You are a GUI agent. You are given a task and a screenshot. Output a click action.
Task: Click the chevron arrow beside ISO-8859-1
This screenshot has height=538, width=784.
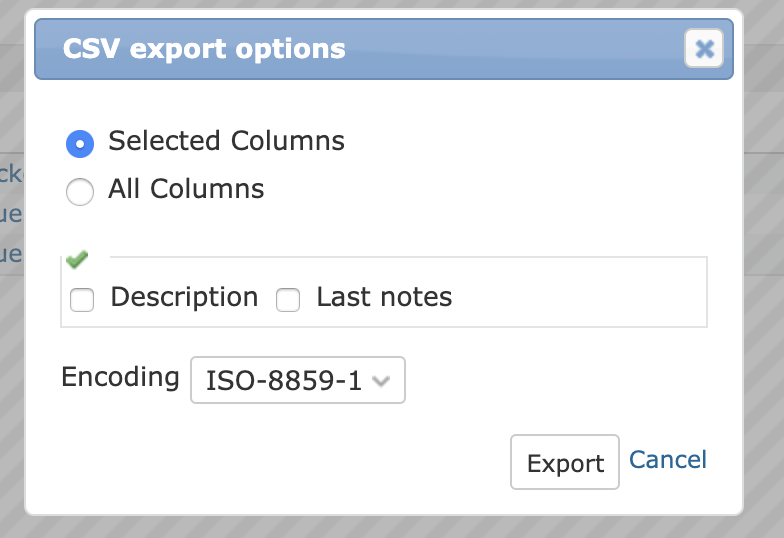(x=381, y=381)
